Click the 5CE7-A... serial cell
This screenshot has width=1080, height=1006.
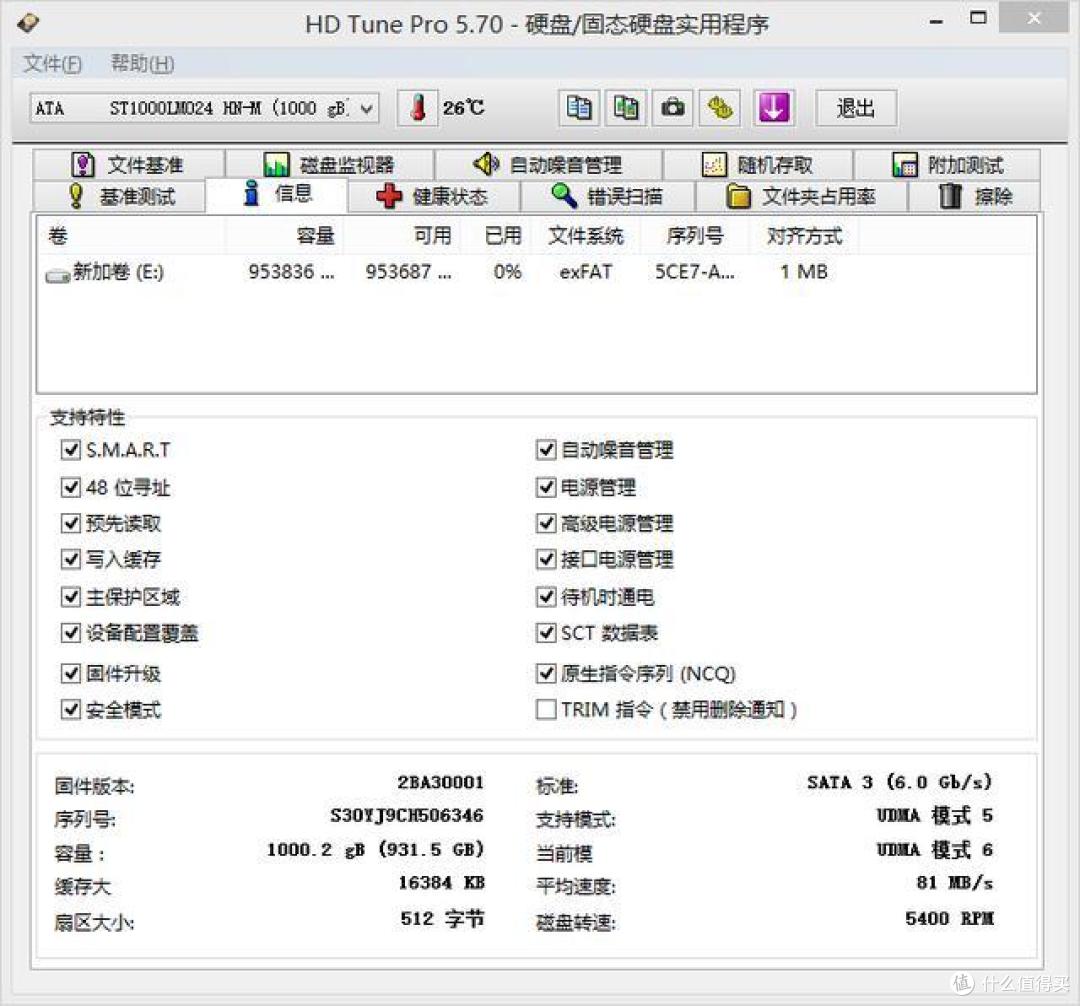pyautogui.click(x=694, y=272)
